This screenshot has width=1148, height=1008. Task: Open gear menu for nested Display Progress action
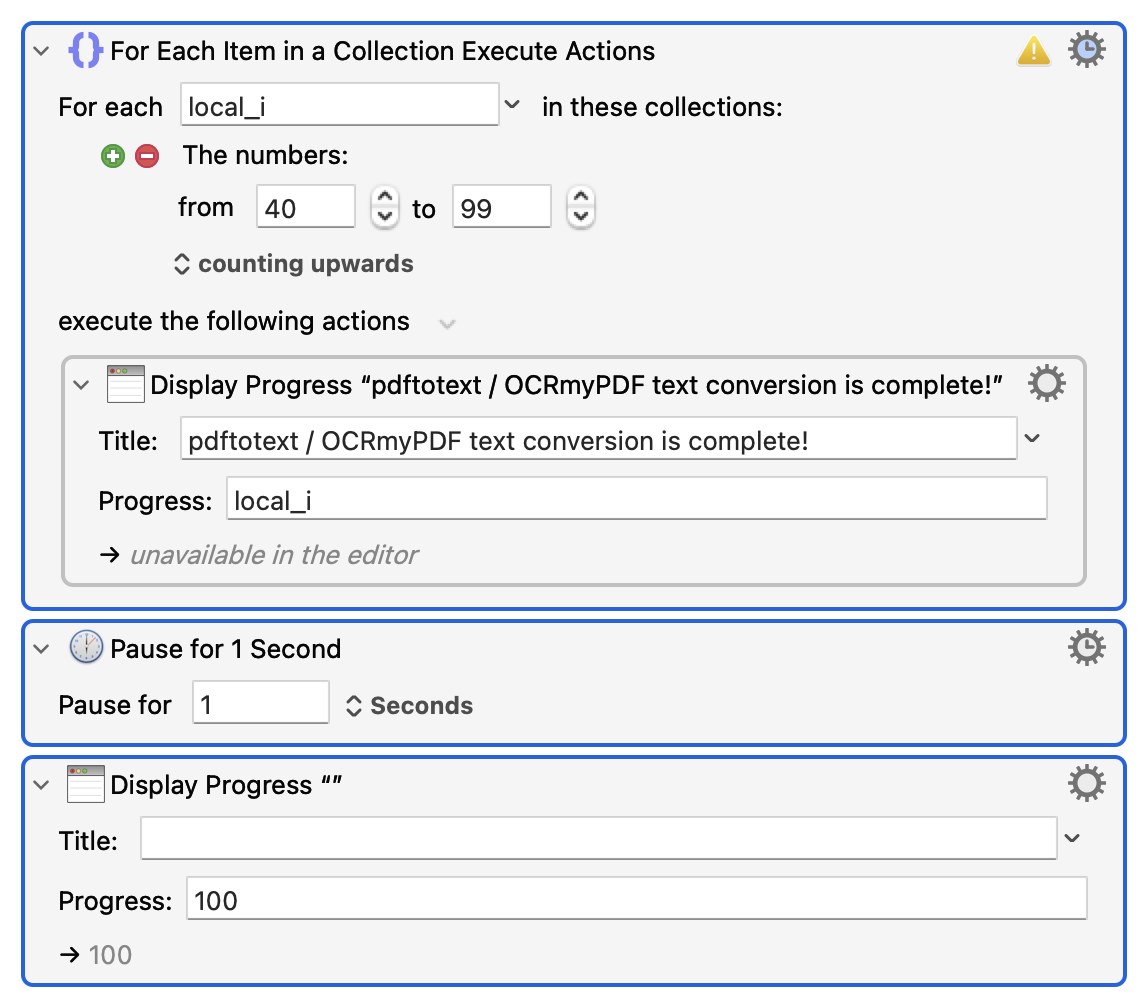click(1047, 384)
